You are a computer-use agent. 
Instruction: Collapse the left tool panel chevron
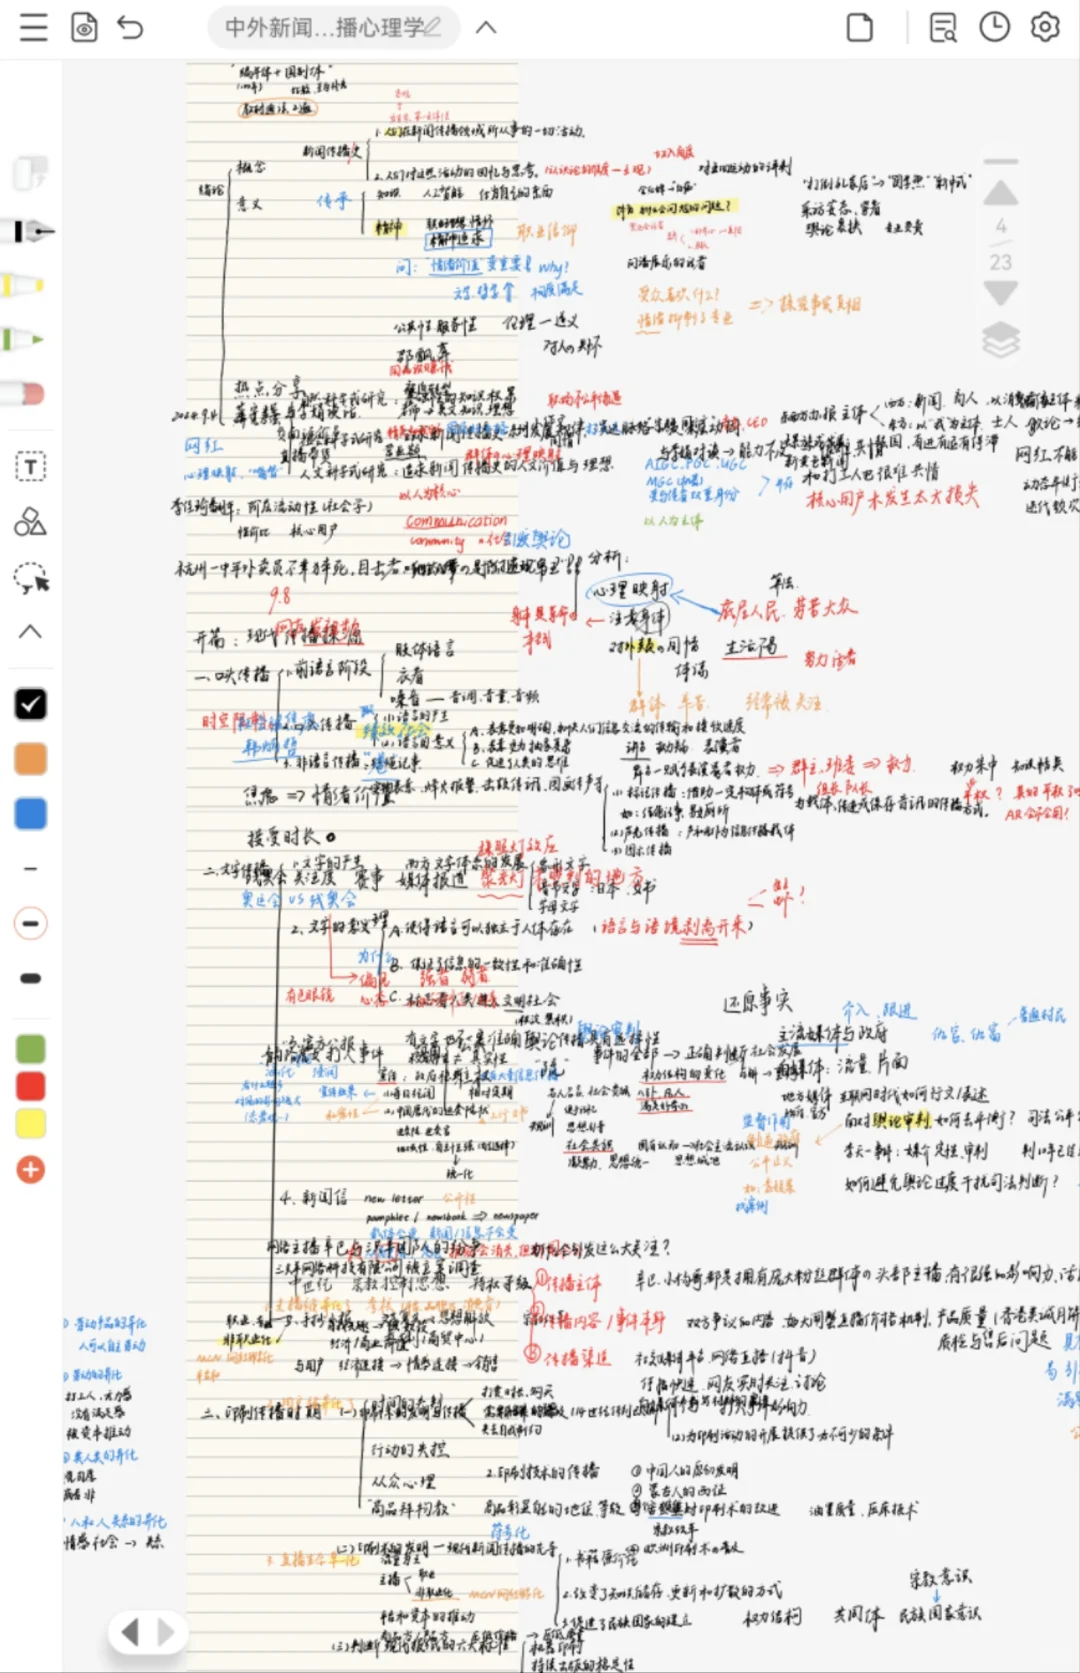coord(31,631)
